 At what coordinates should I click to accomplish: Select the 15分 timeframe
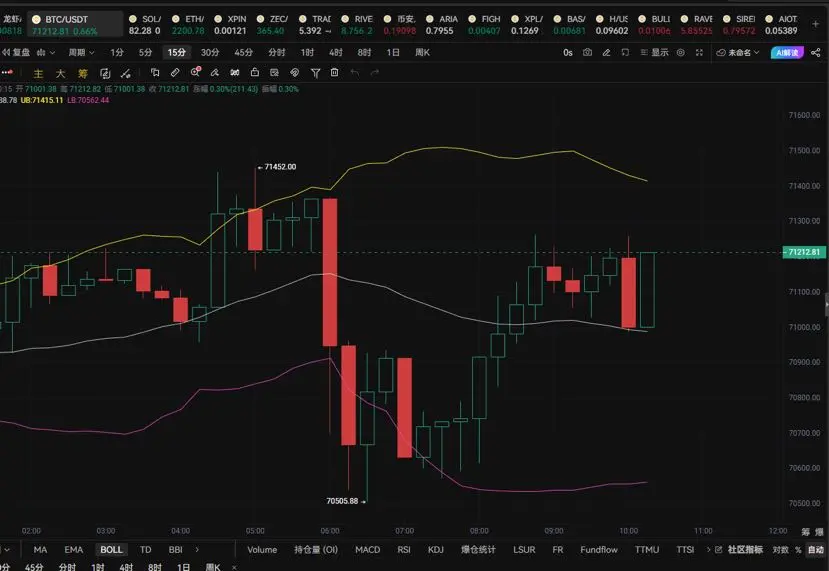pyautogui.click(x=177, y=52)
